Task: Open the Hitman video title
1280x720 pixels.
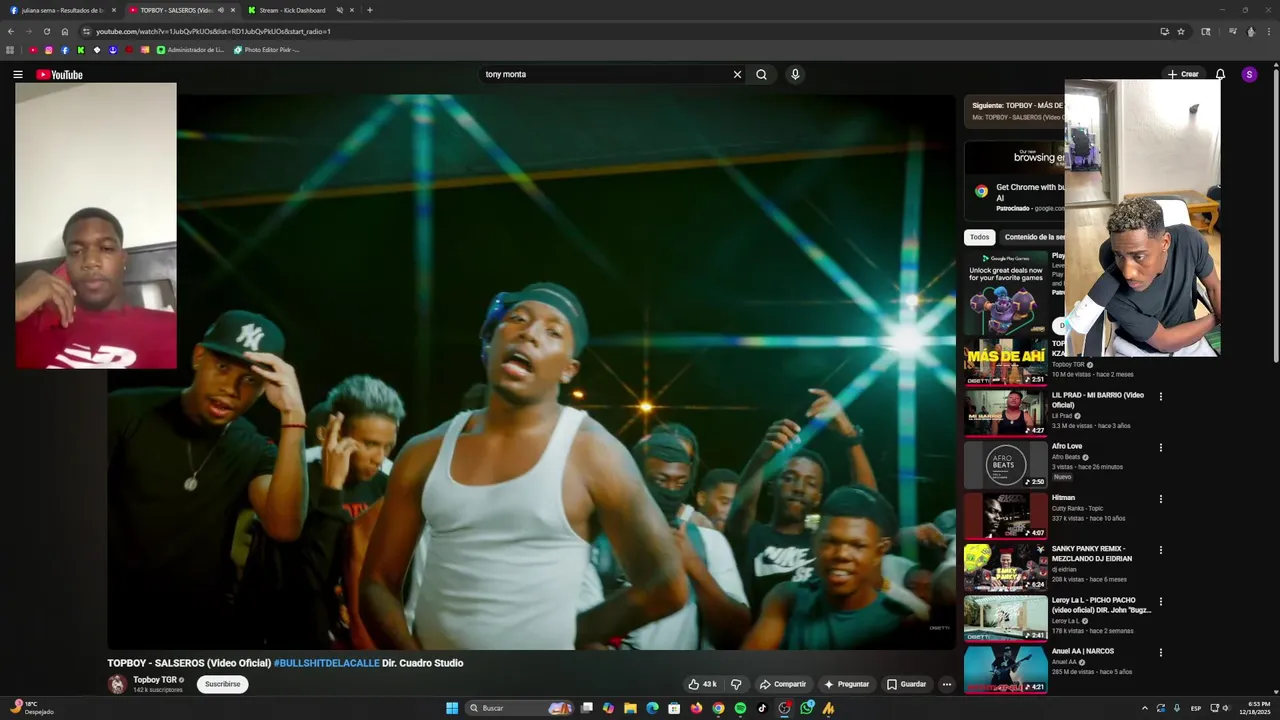Action: tap(1063, 497)
